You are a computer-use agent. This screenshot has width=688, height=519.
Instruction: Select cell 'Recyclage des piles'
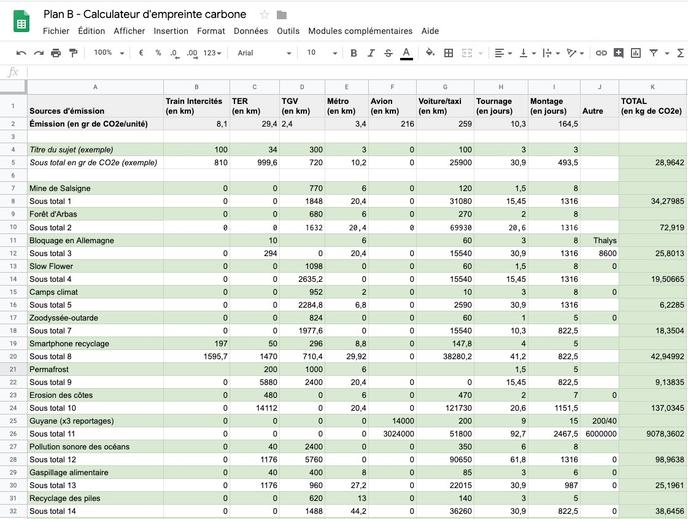coord(95,498)
